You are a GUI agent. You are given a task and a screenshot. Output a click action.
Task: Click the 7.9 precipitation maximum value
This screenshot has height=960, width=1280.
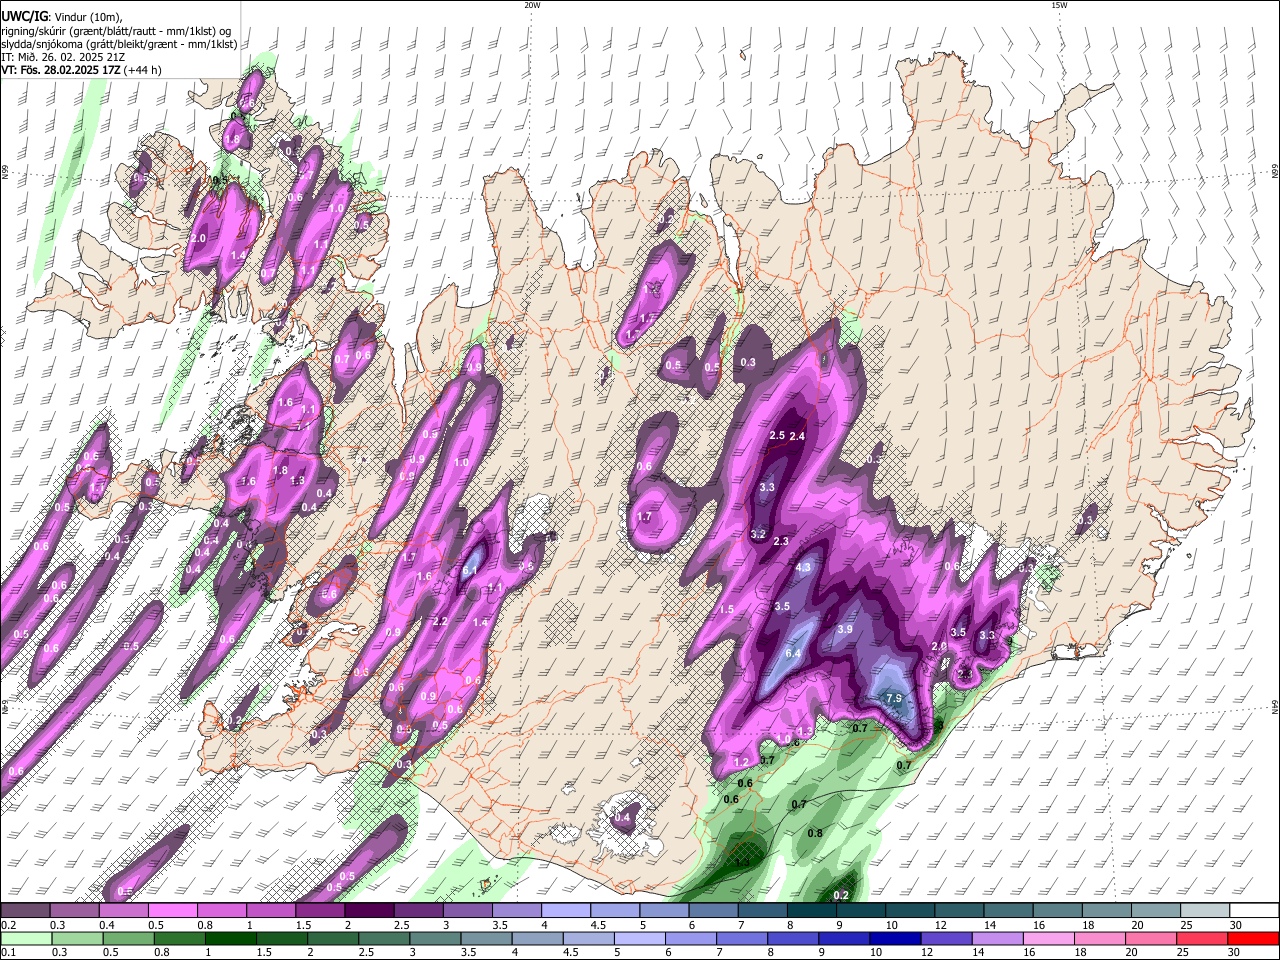(x=895, y=698)
